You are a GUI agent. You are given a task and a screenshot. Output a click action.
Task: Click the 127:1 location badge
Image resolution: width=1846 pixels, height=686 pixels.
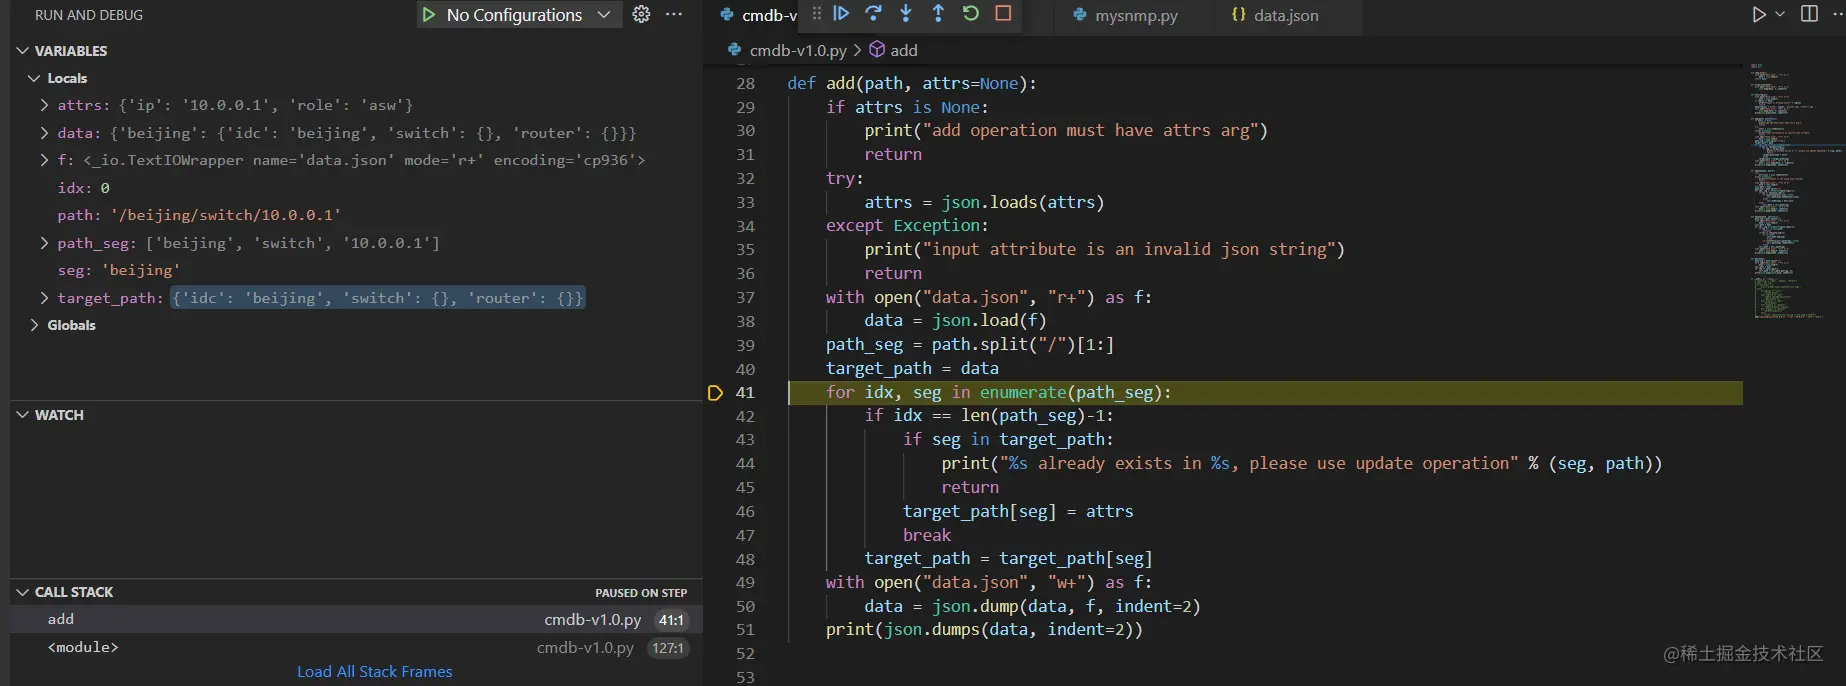coord(667,648)
